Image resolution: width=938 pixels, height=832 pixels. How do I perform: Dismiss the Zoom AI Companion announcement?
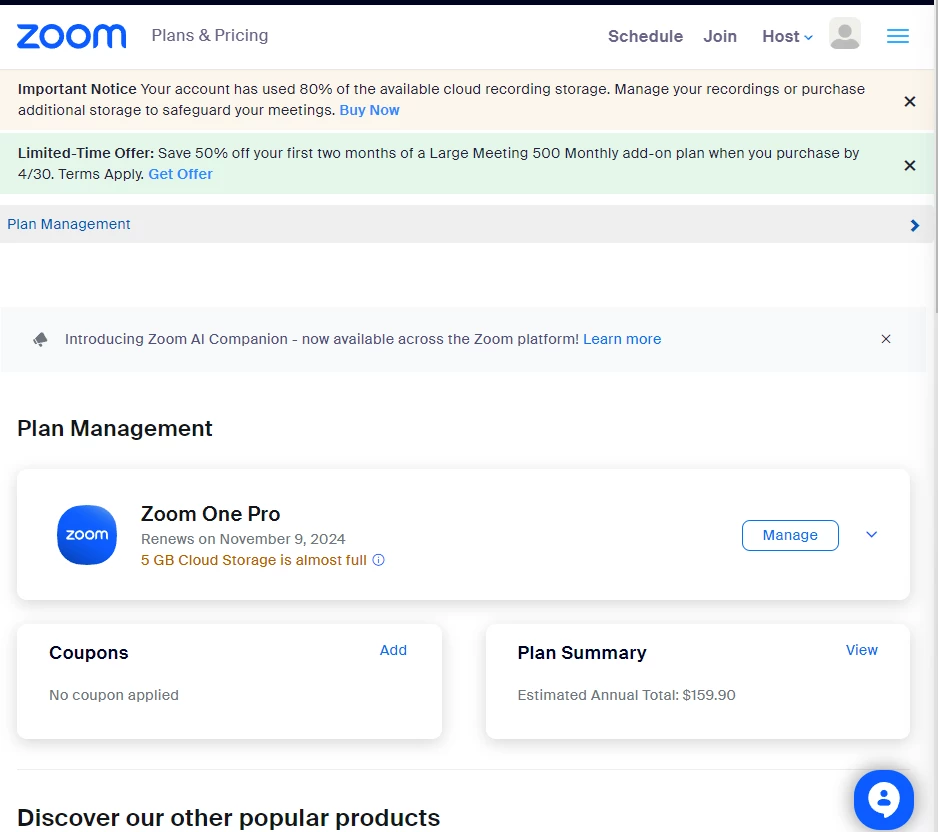(x=886, y=339)
